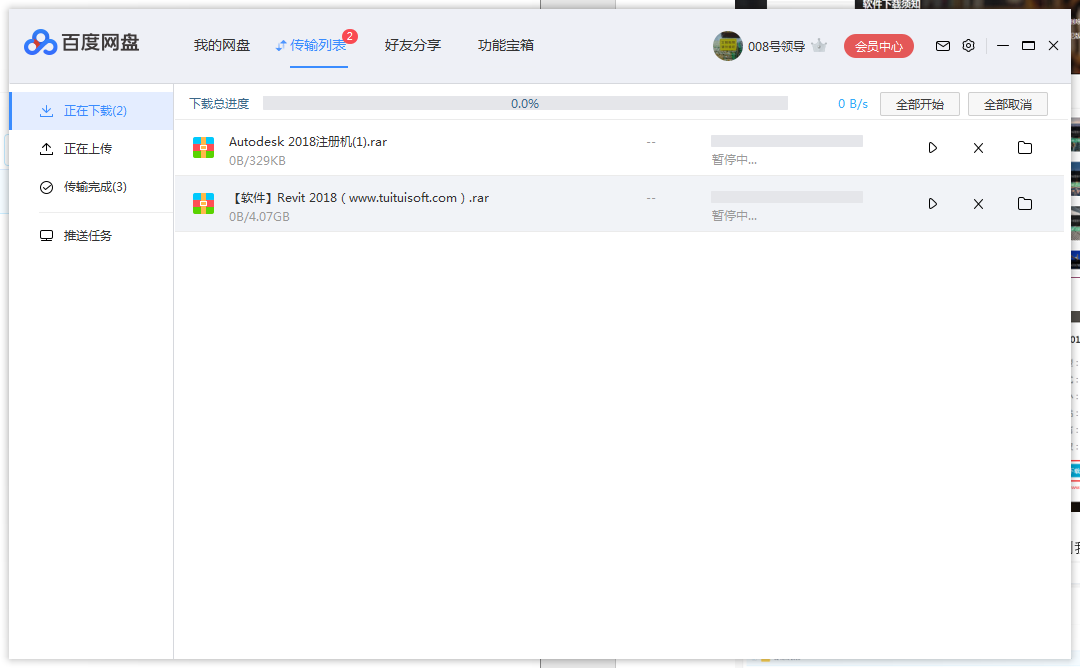Image resolution: width=1080 pixels, height=668 pixels.
Task: Select the Autodesk 2018注册机(1).rar file name
Action: [x=308, y=142]
